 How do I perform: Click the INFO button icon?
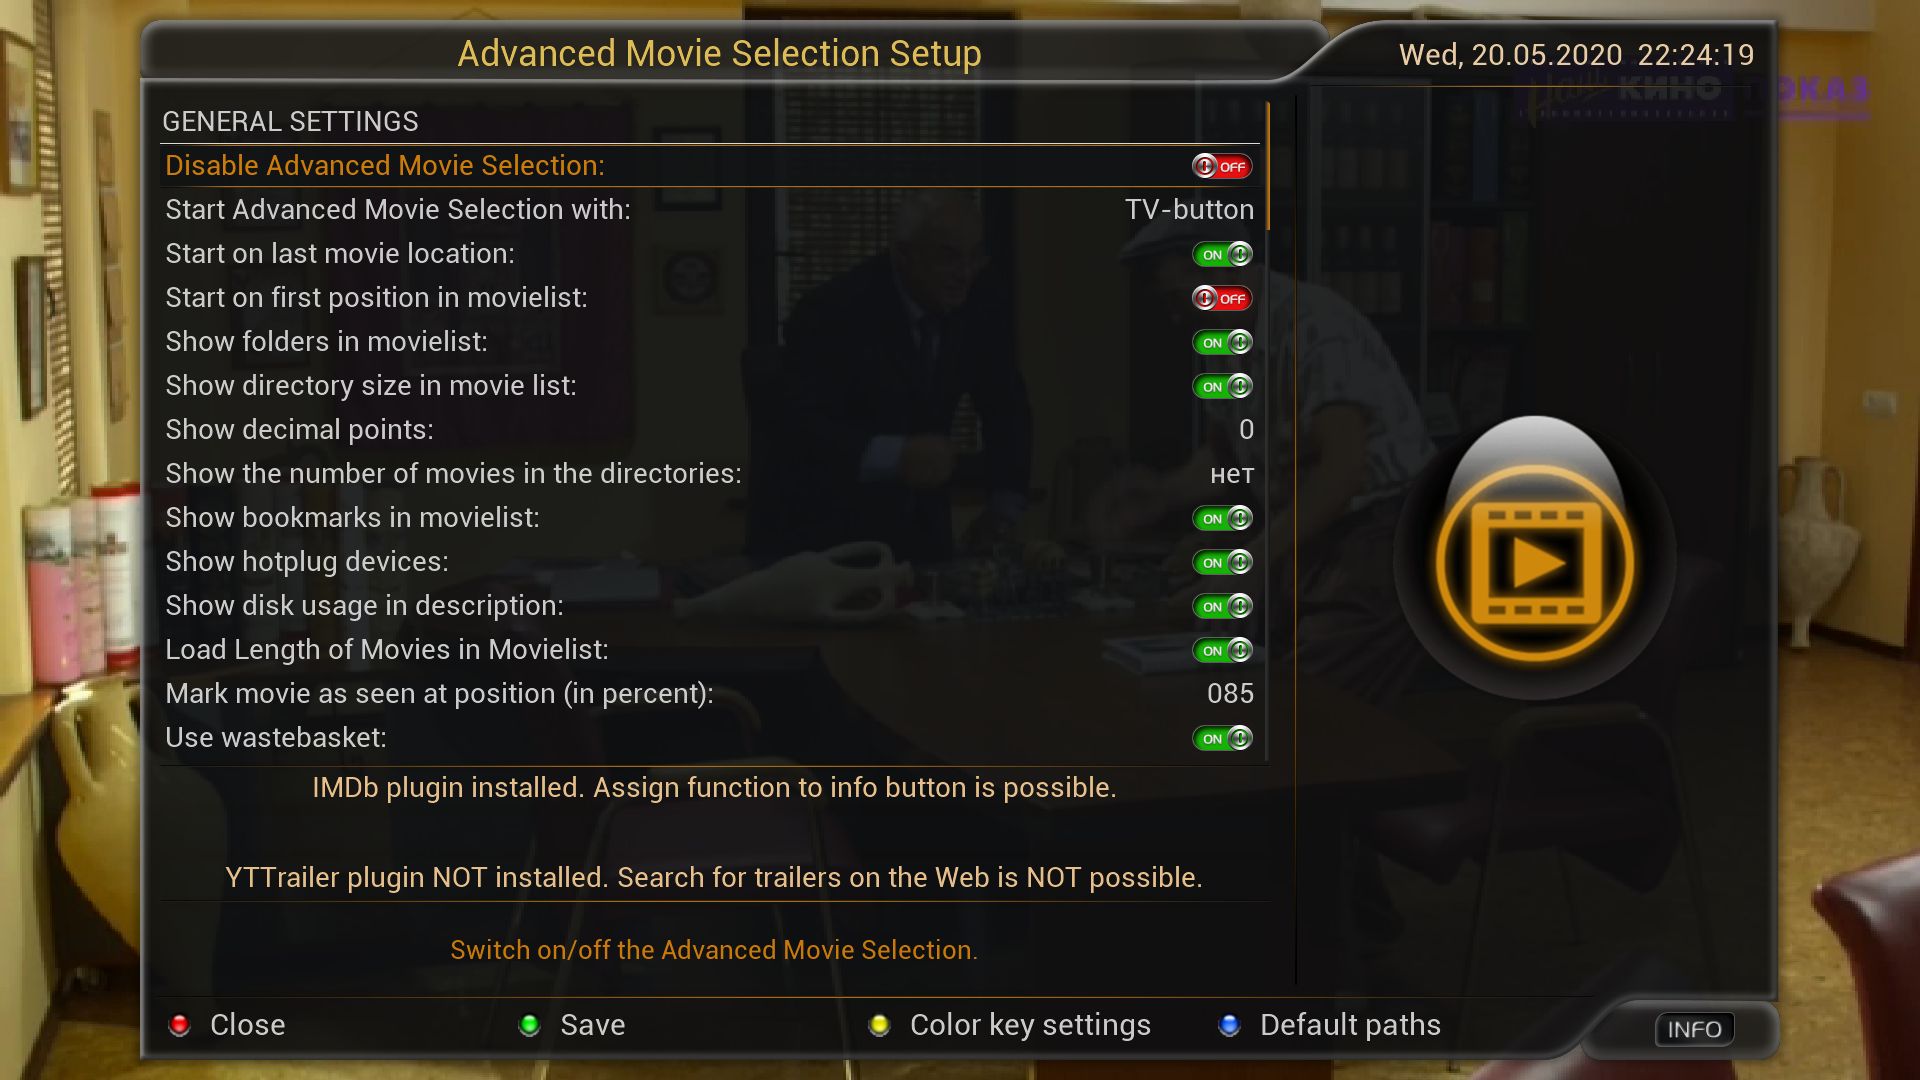click(1694, 1029)
